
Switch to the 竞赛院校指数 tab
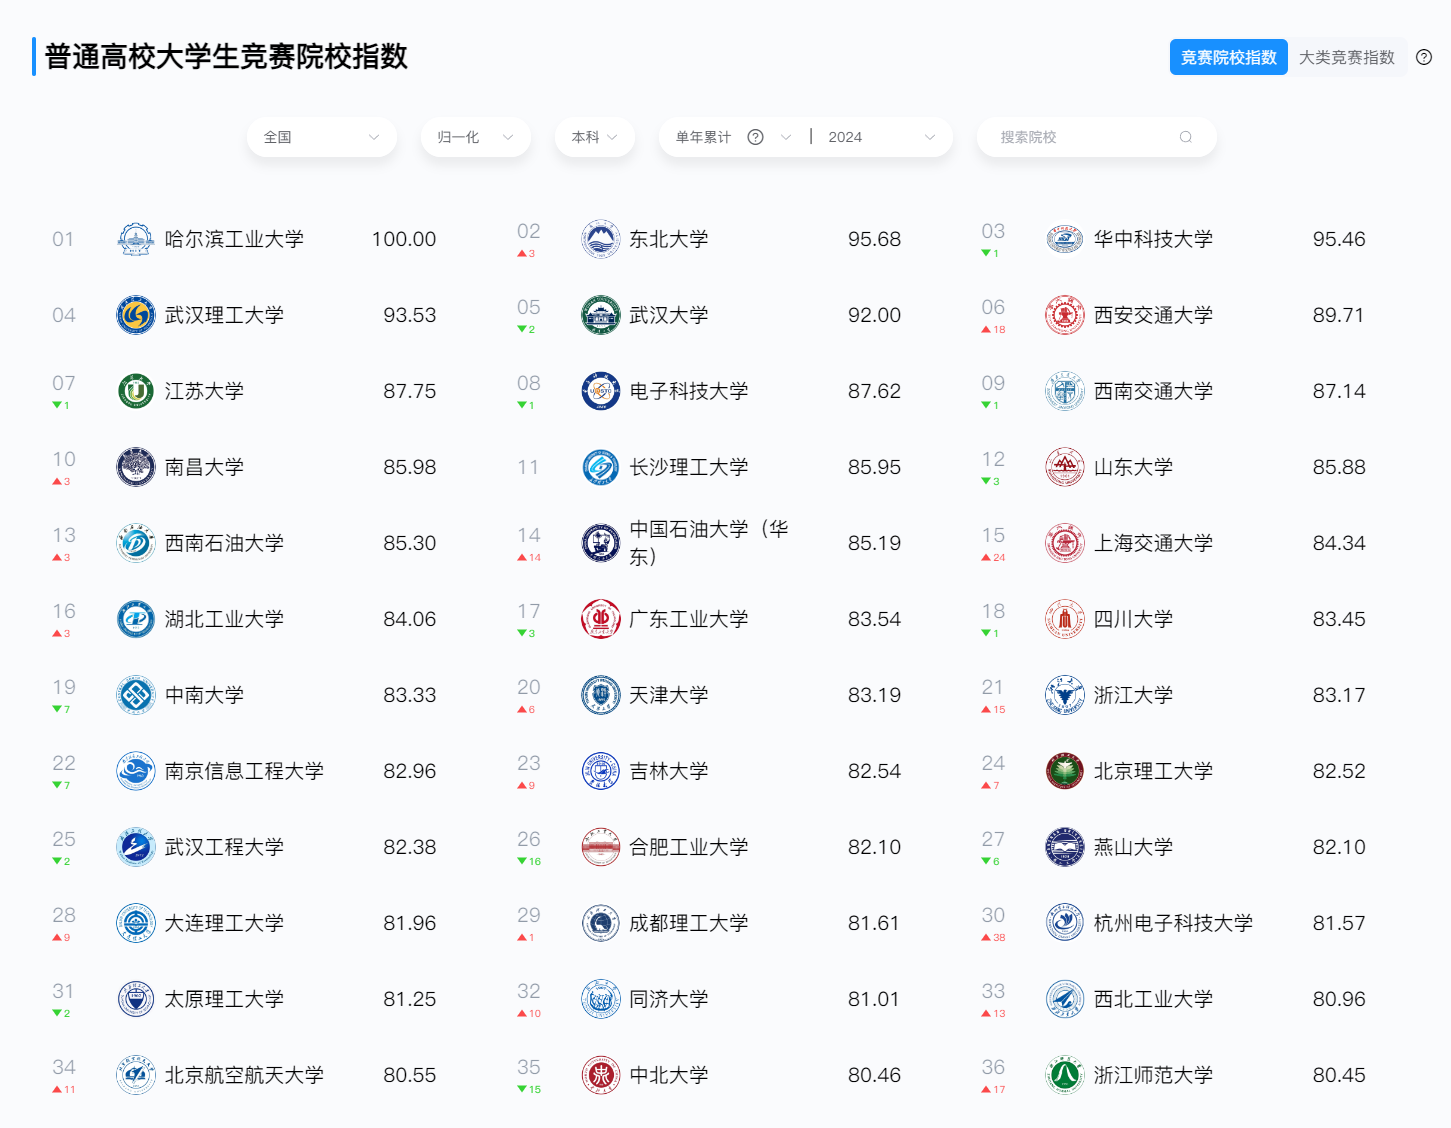point(1228,57)
